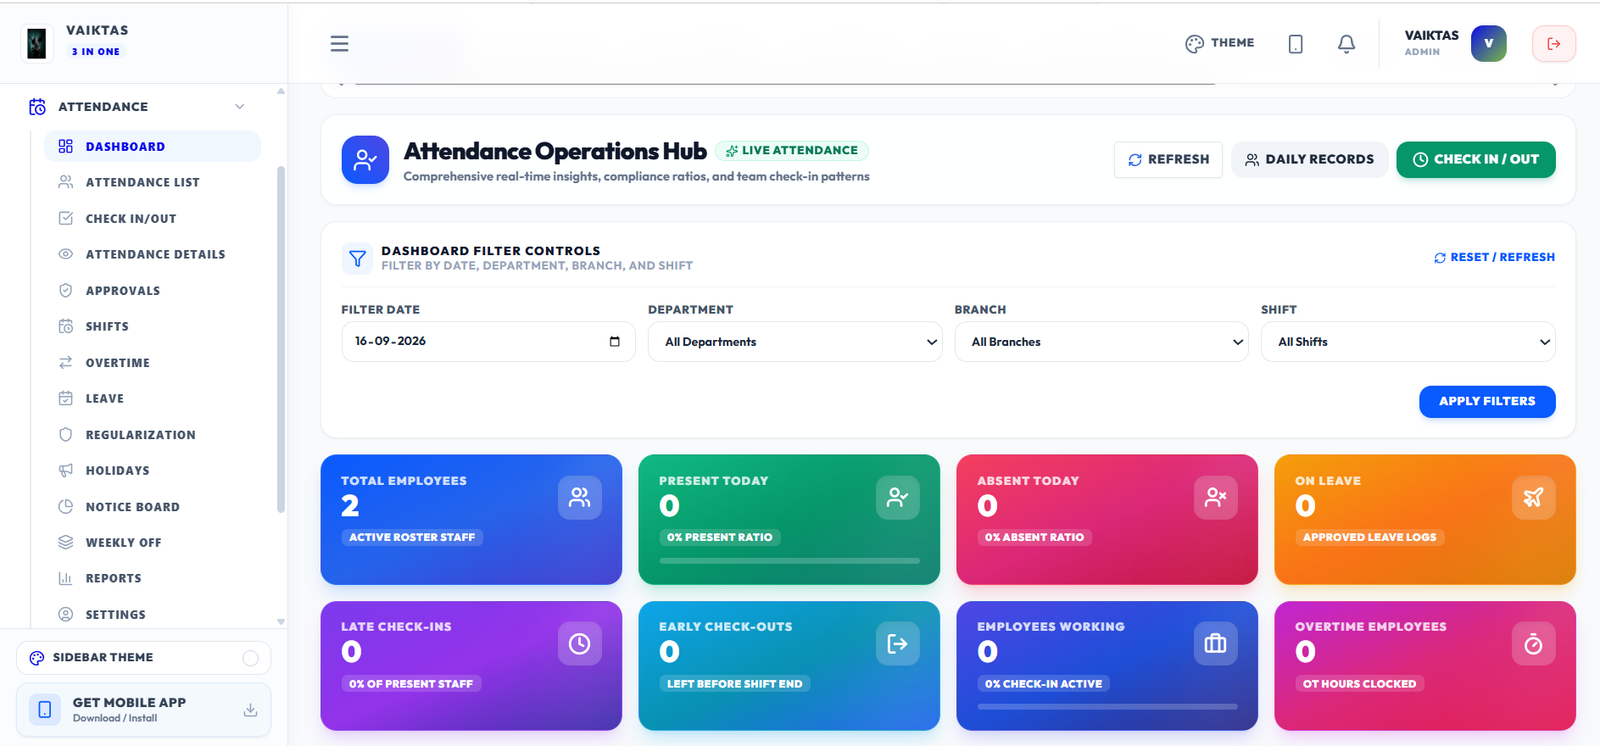
Task: Open the notifications bell
Action: (1346, 44)
